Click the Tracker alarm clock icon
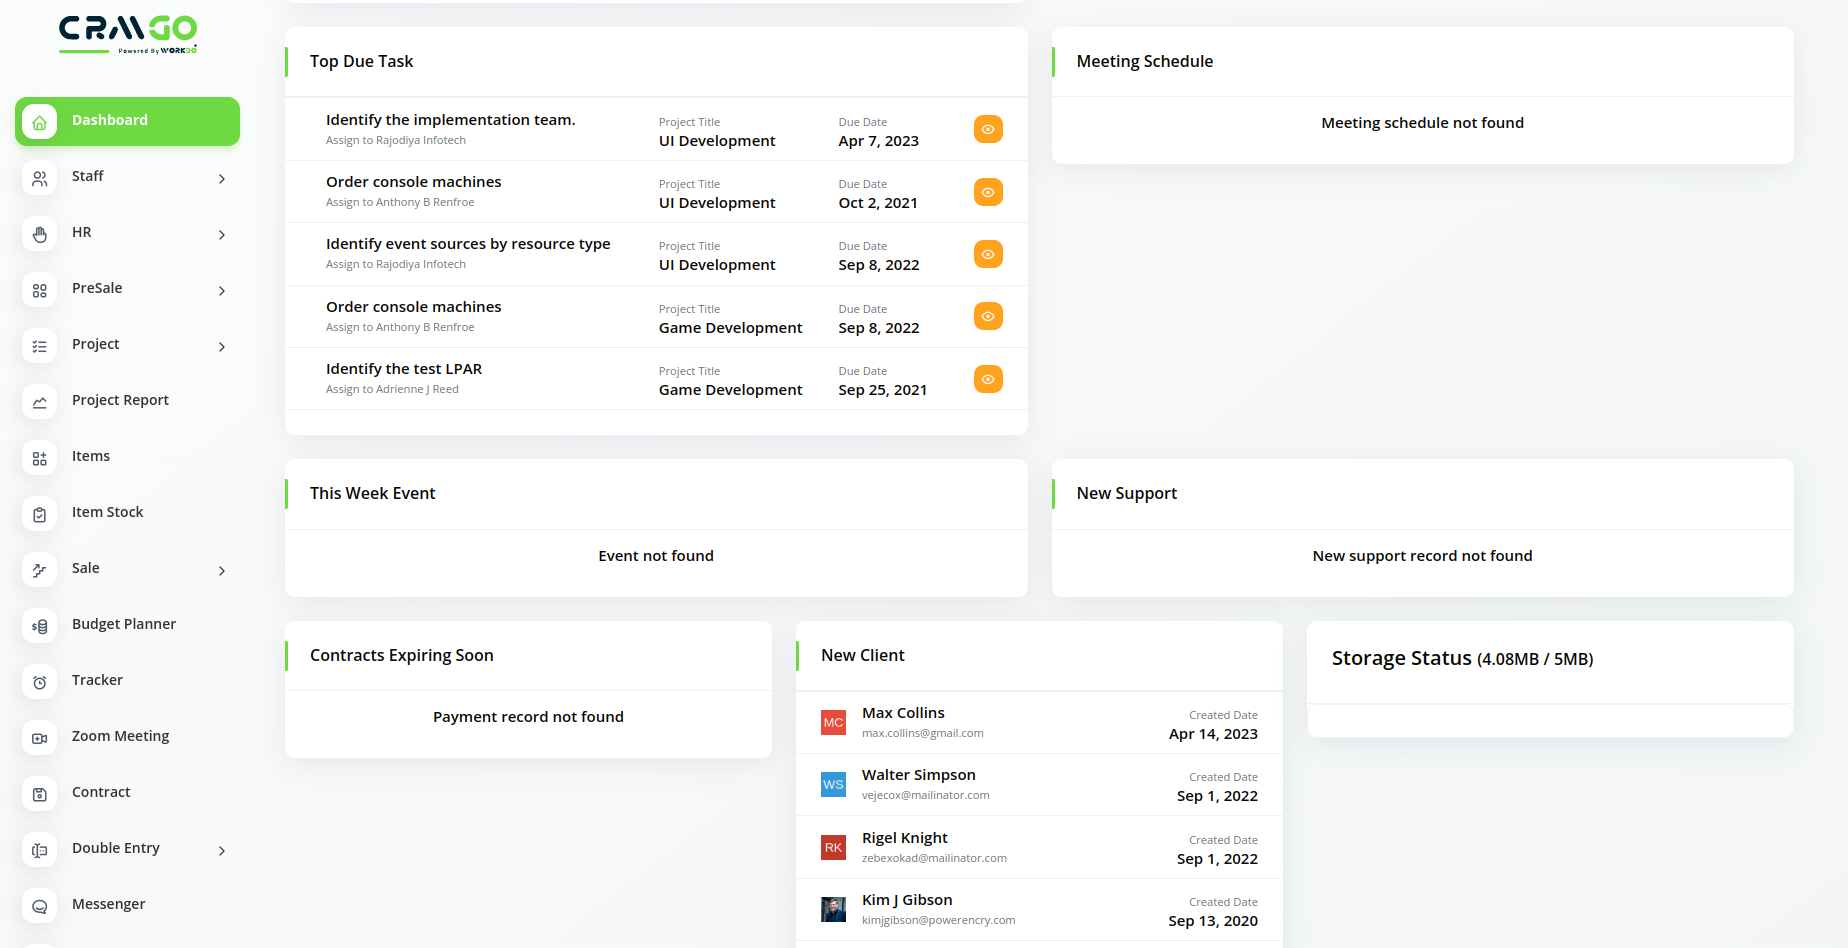Image resolution: width=1848 pixels, height=948 pixels. click(x=39, y=682)
